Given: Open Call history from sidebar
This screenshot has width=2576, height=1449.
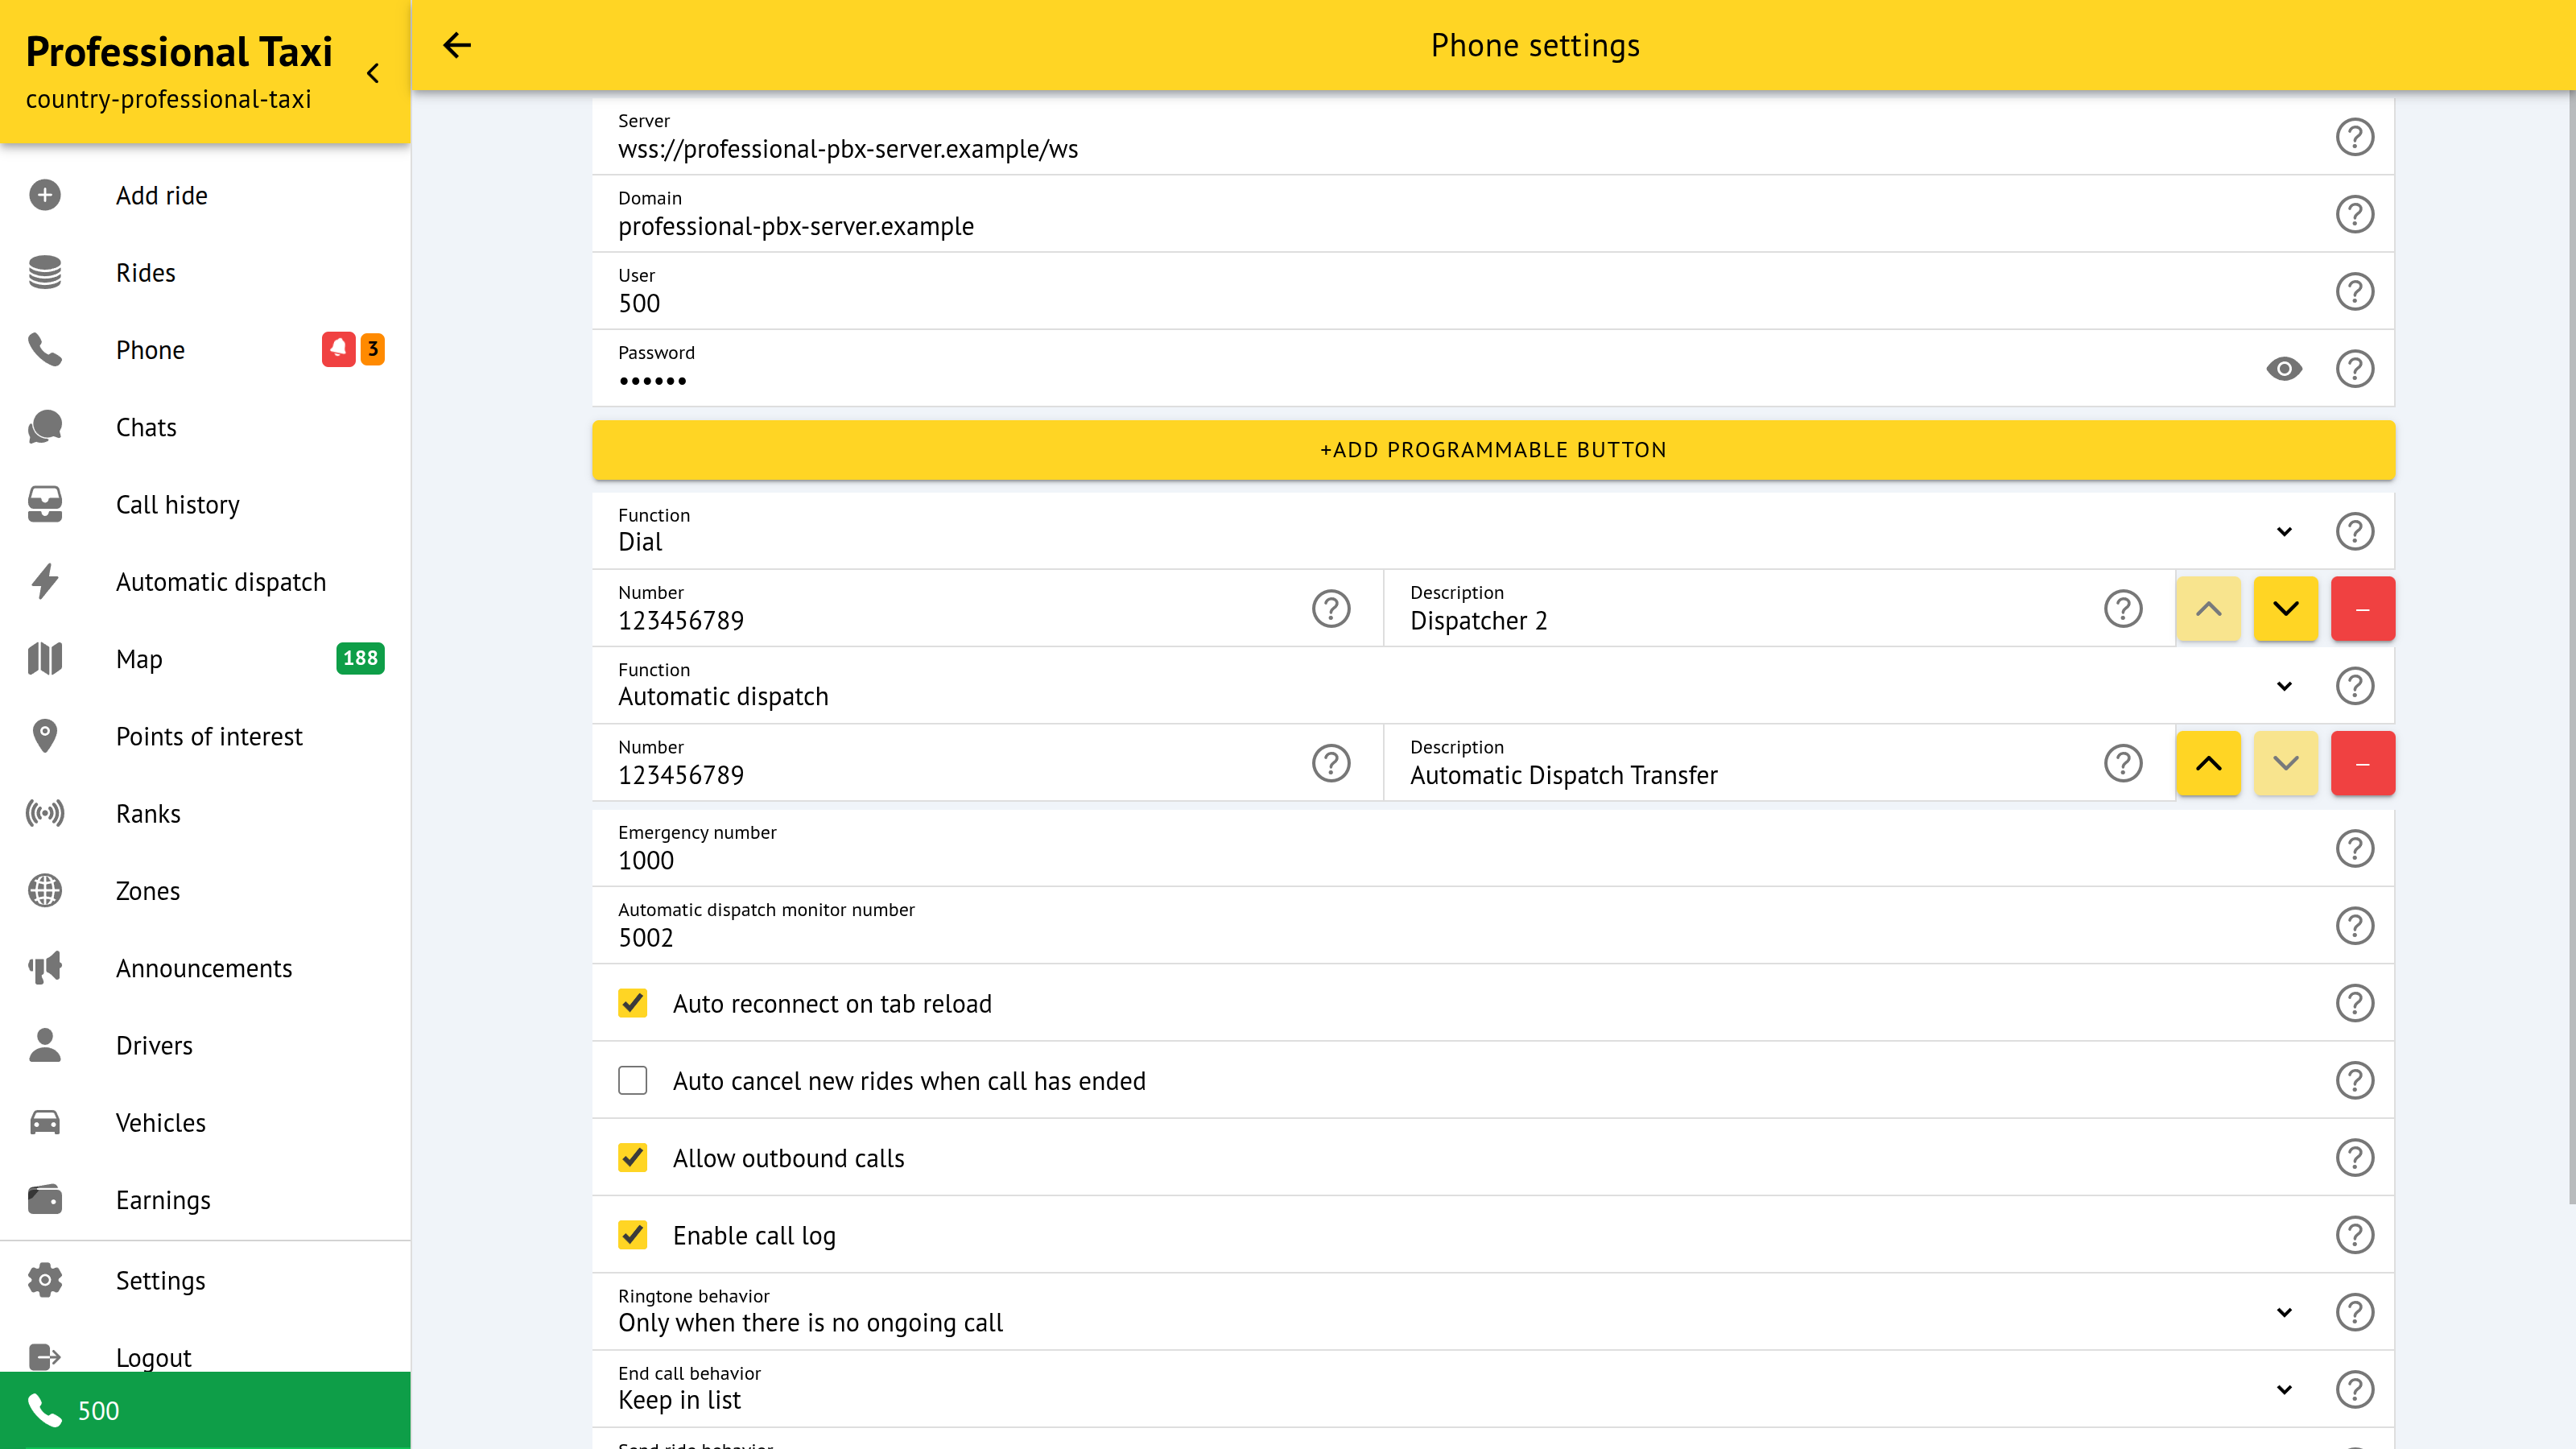Looking at the screenshot, I should tap(177, 505).
